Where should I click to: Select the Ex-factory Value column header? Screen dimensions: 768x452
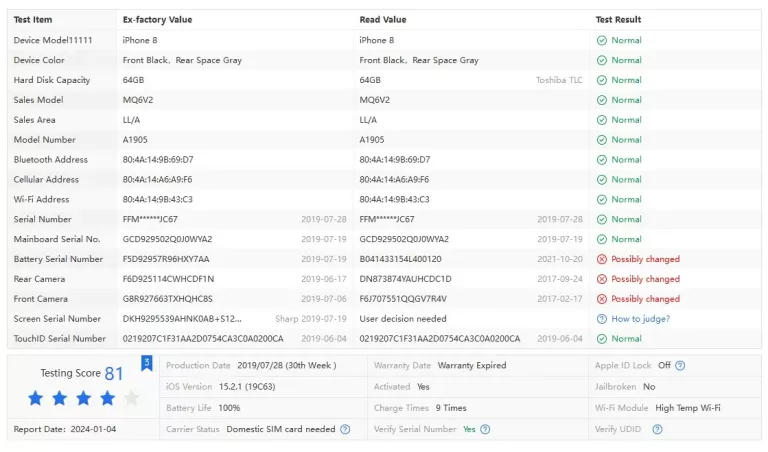157,19
